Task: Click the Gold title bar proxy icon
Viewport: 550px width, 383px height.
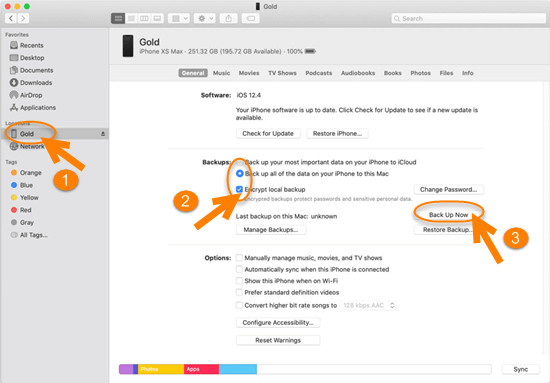Action: pyautogui.click(x=258, y=6)
